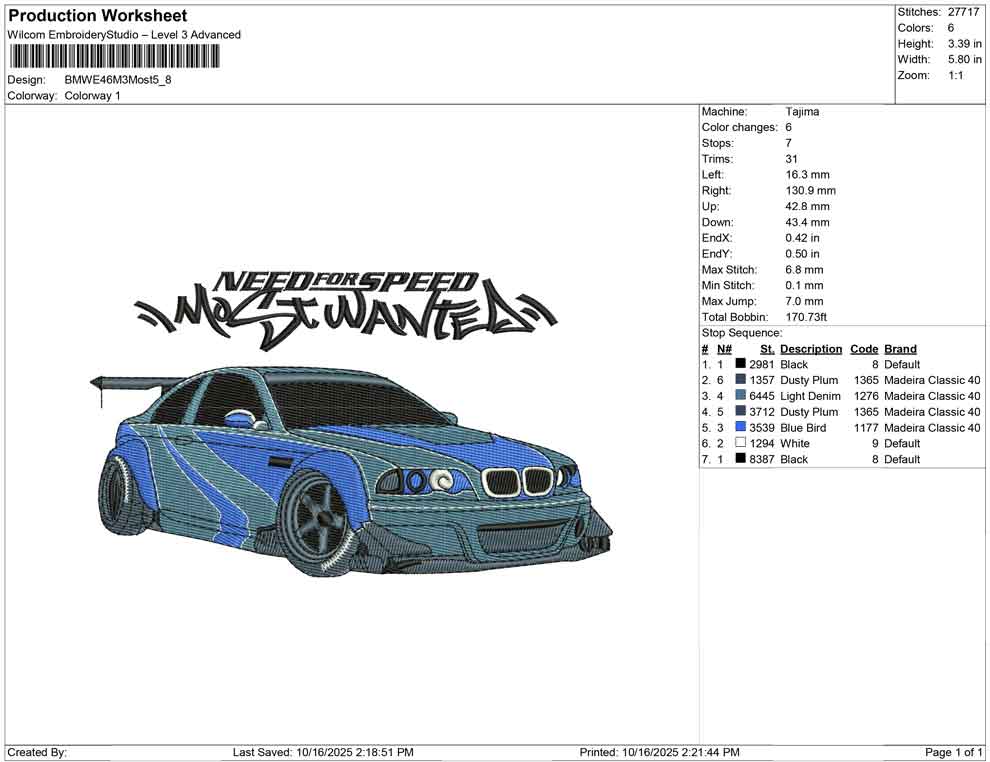Screen dimensions: 990x762
Task: Click the Max Stitch value 6.8 mm
Action: click(x=804, y=270)
